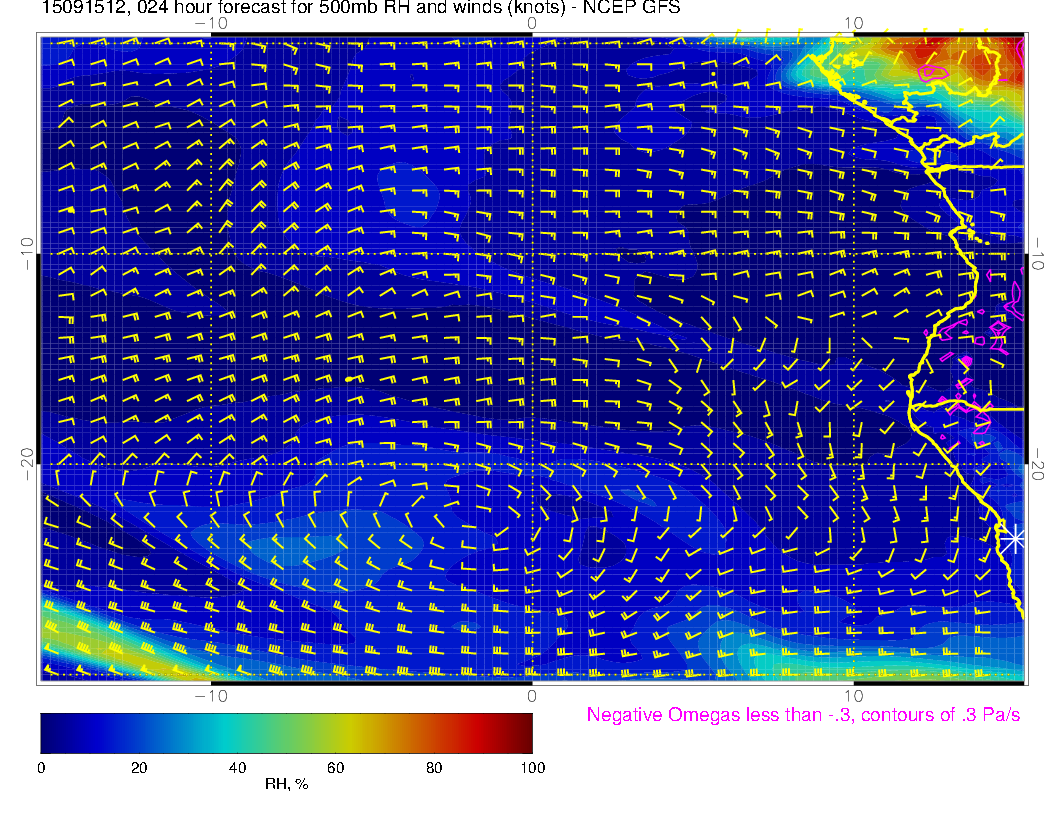Click the white asterisk marker on the coast
Image resolution: width=1056 pixels, height=816 pixels.
coord(1014,538)
